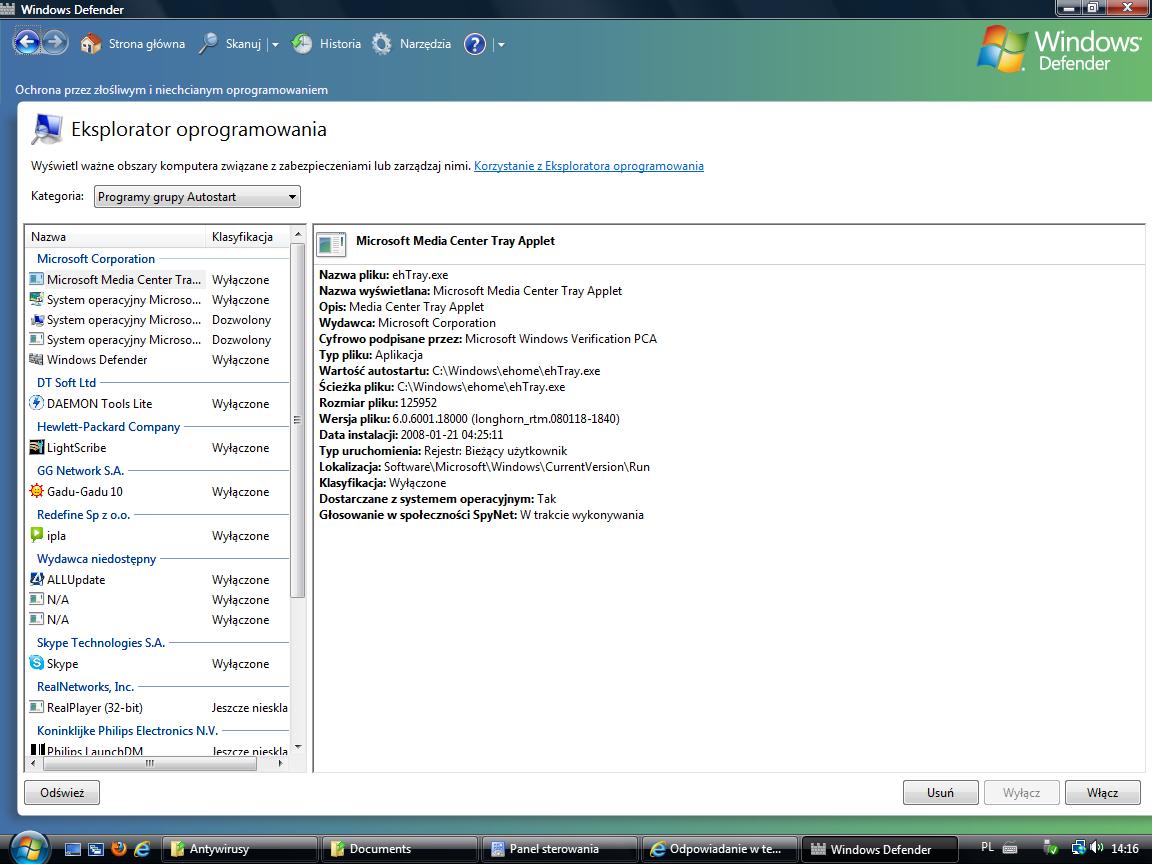Select Microsoft Media Center Tray Applet entry
This screenshot has width=1152, height=864.
click(x=158, y=279)
